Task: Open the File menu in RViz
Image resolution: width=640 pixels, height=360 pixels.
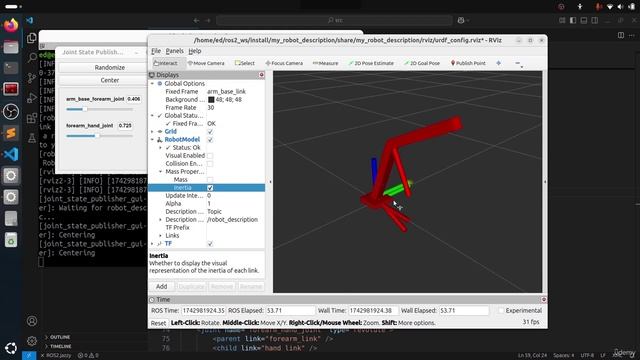Action: click(x=156, y=51)
